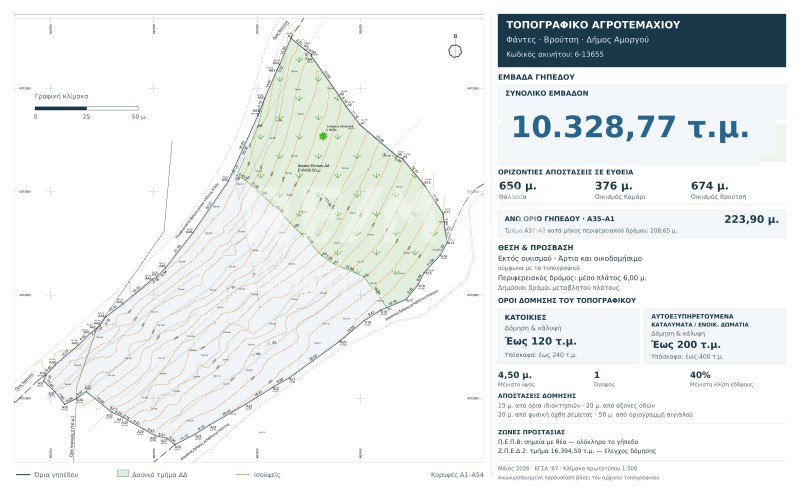
Task: Click the Δασικό τμήμα ΔΔ legend text
Action: point(160,475)
